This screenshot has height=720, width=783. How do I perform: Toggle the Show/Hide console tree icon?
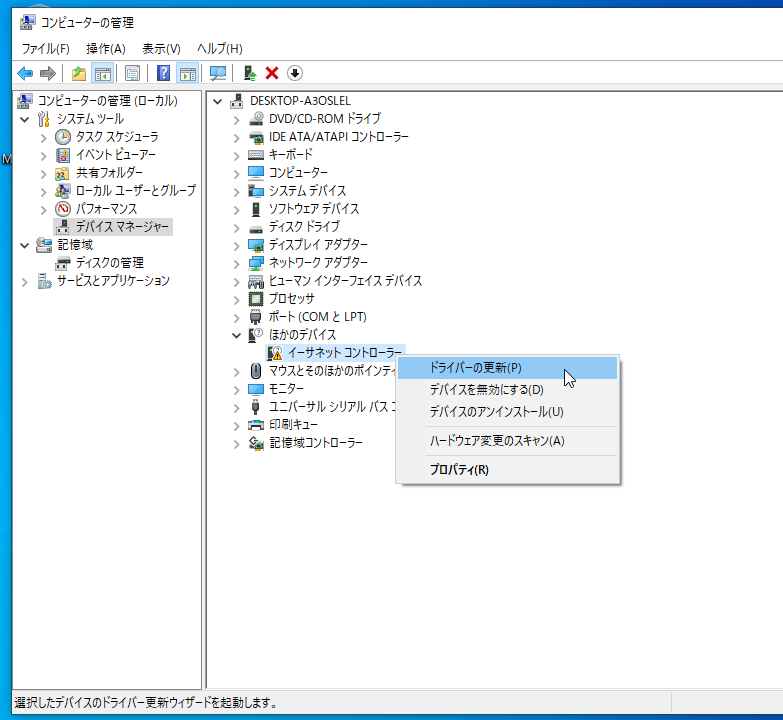103,73
